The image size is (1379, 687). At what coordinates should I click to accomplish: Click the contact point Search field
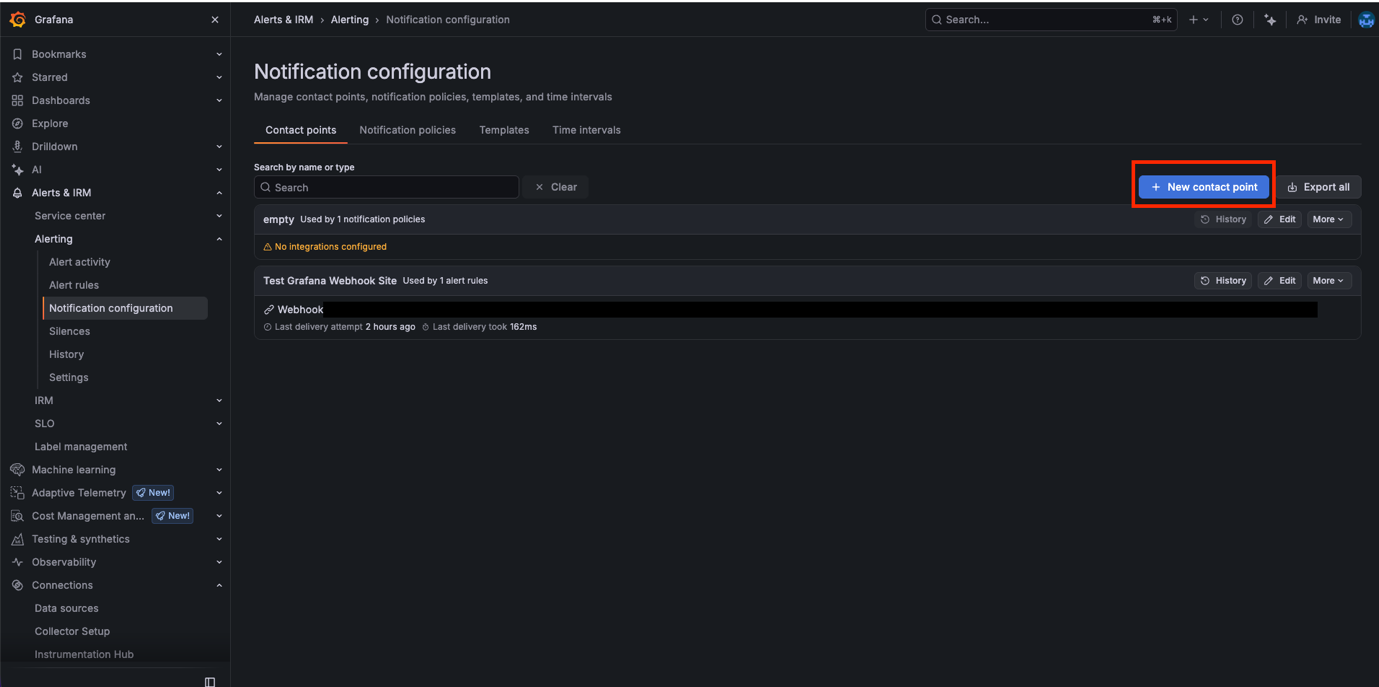pyautogui.click(x=386, y=187)
